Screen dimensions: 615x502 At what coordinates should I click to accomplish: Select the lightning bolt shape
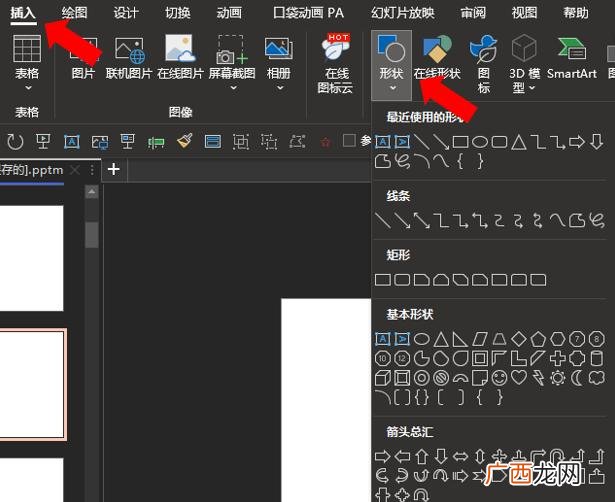coord(538,378)
